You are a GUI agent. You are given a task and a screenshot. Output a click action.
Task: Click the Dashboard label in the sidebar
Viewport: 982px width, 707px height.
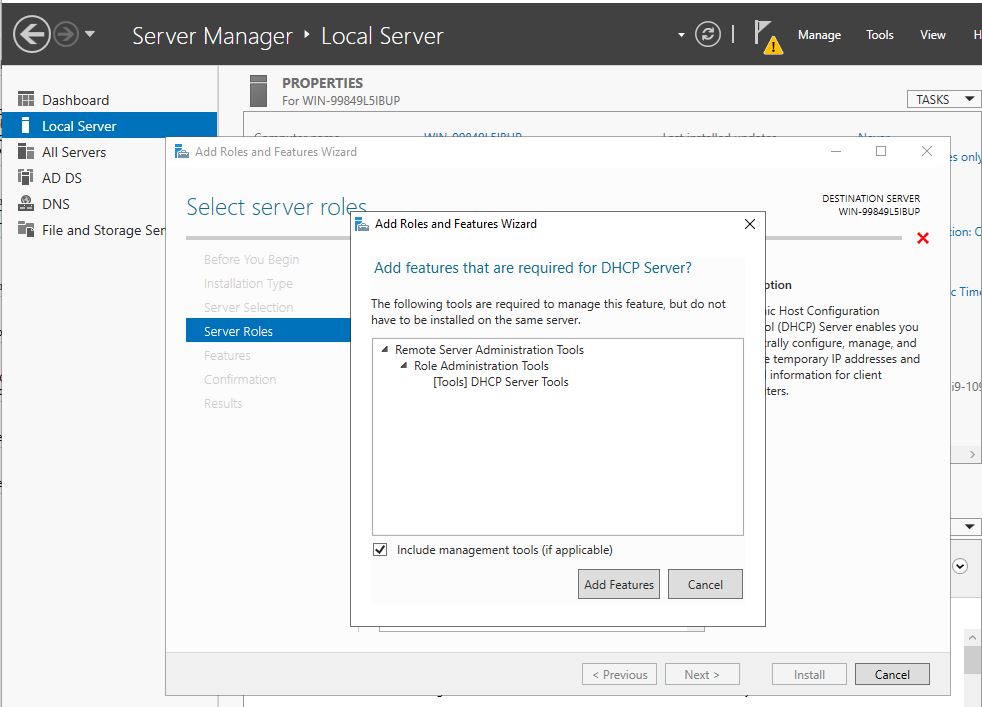pyautogui.click(x=75, y=100)
